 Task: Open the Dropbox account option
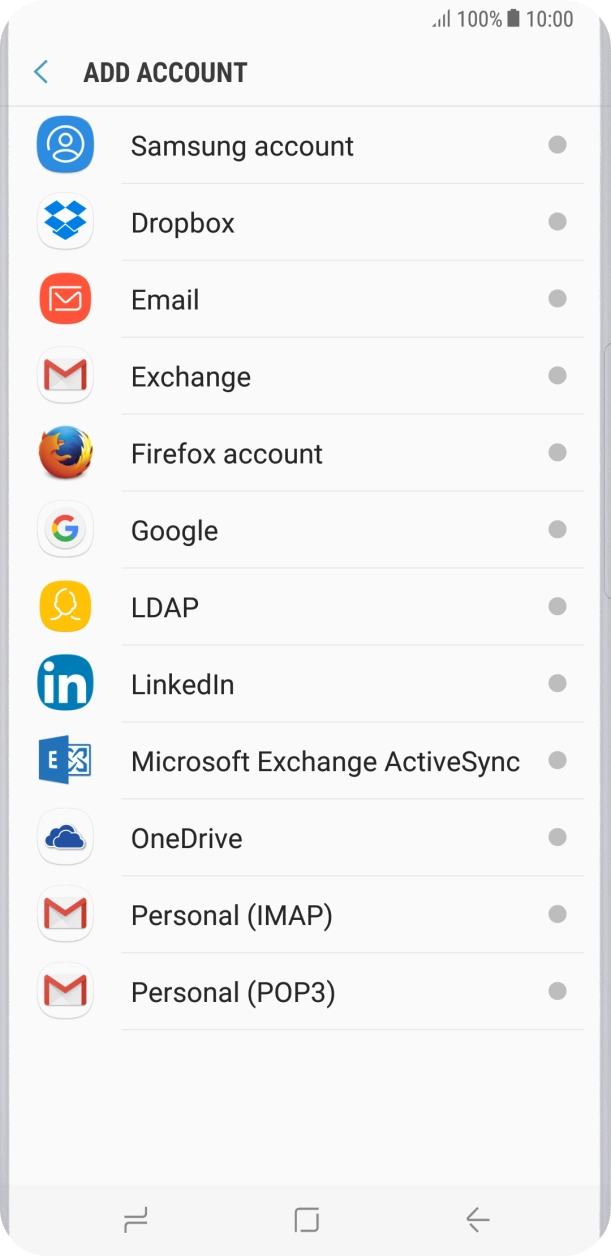[x=183, y=222]
